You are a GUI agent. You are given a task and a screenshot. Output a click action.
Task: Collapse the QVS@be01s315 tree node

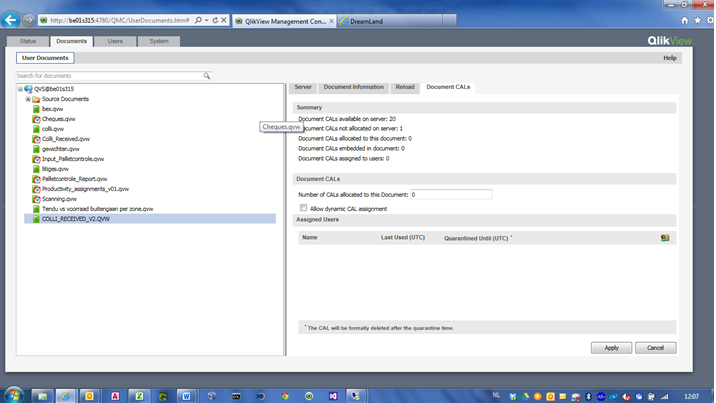pos(20,89)
